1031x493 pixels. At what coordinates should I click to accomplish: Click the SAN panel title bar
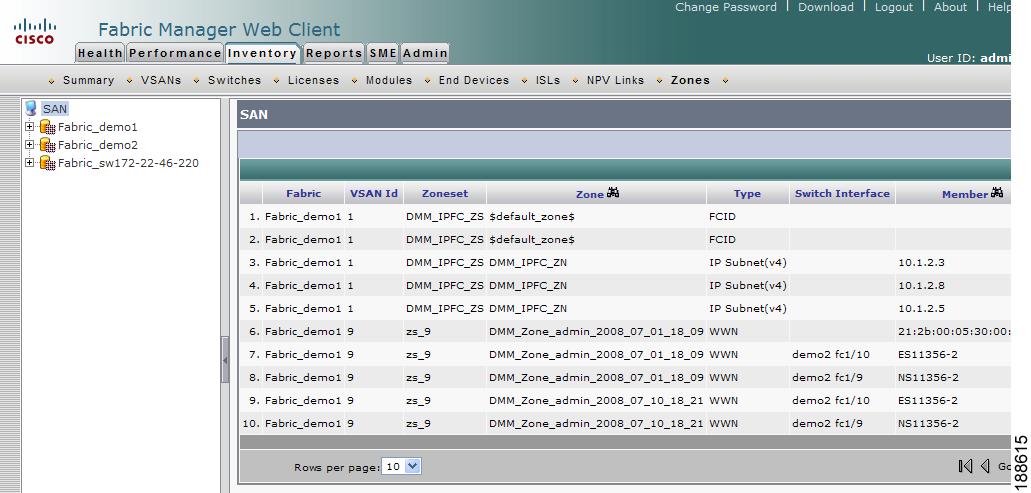[623, 114]
